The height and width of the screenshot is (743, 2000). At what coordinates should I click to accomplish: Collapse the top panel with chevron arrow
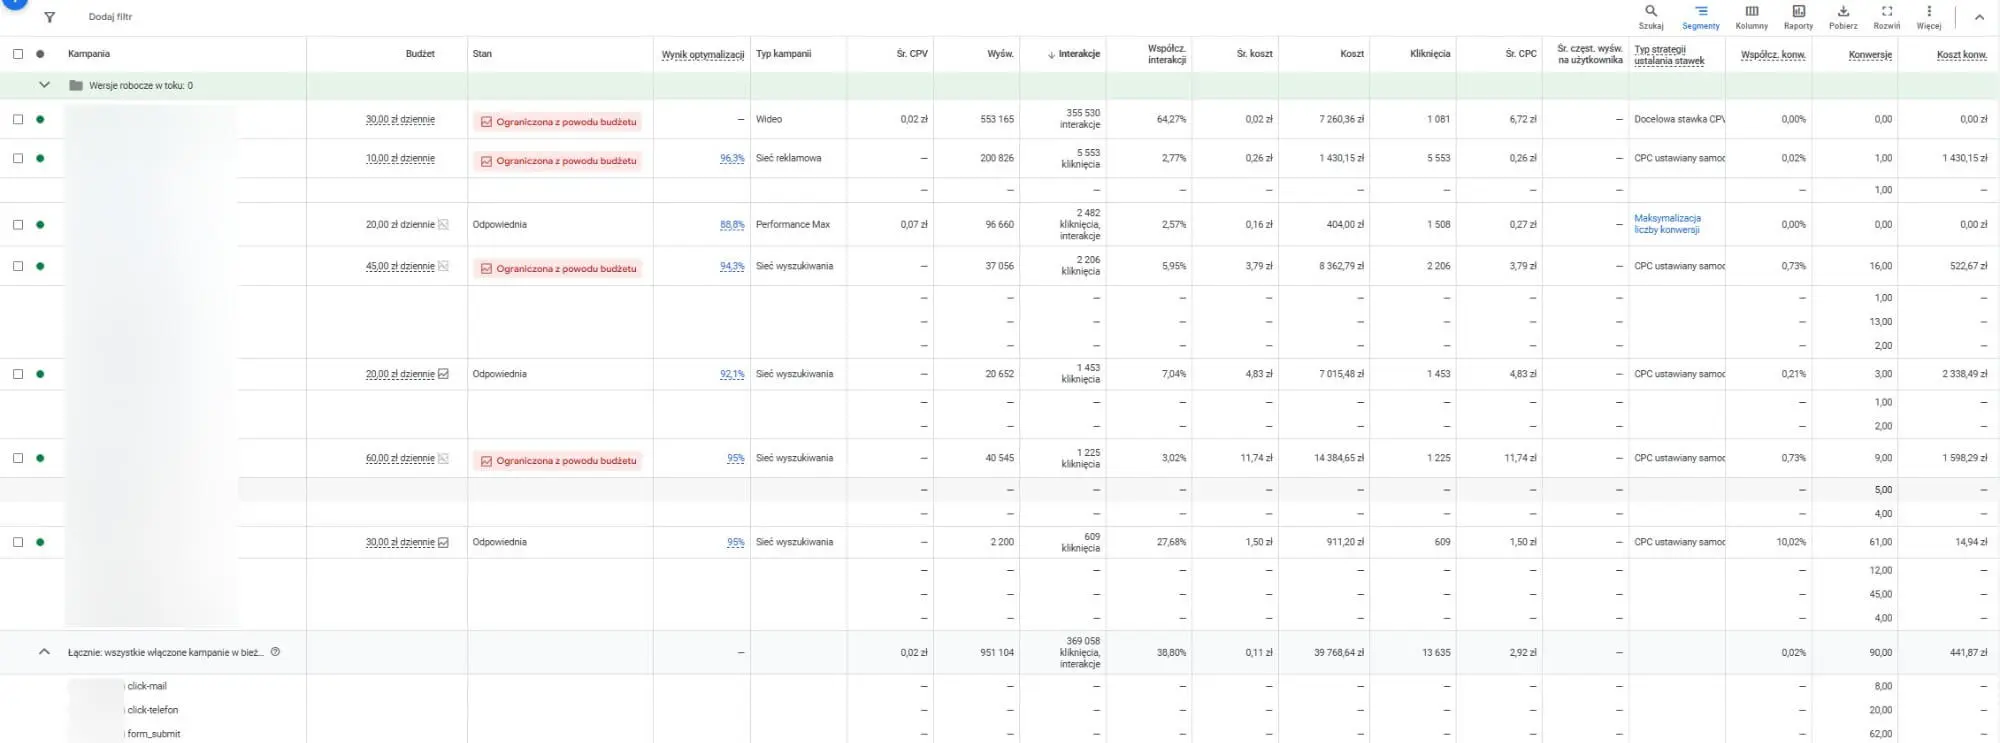(x=1979, y=17)
